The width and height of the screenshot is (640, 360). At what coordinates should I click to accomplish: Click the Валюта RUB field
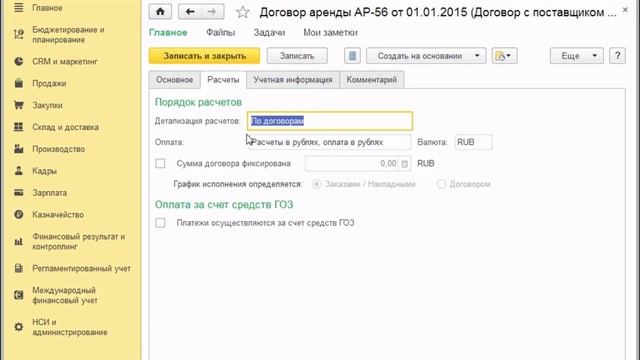point(473,142)
